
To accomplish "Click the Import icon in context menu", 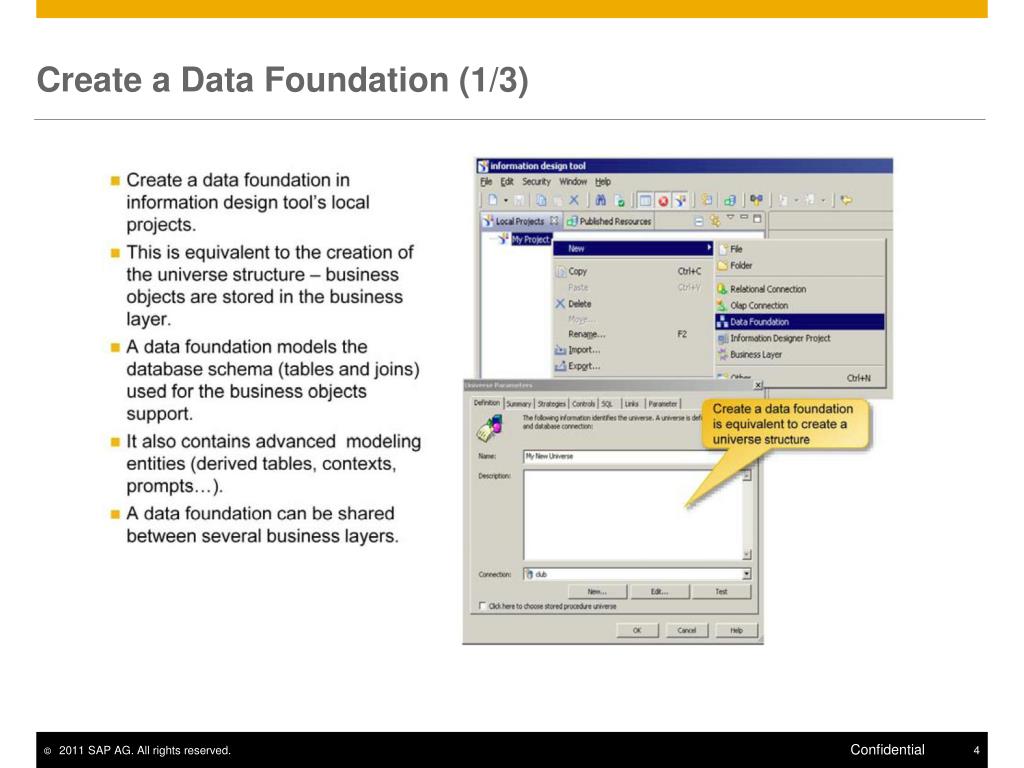I will pos(560,350).
